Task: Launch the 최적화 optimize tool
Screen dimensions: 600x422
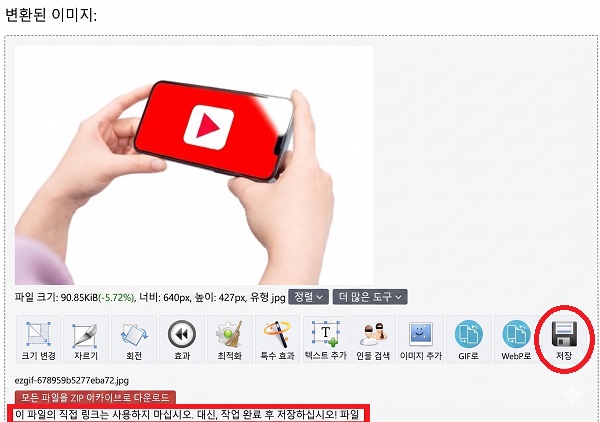Action: (230, 339)
